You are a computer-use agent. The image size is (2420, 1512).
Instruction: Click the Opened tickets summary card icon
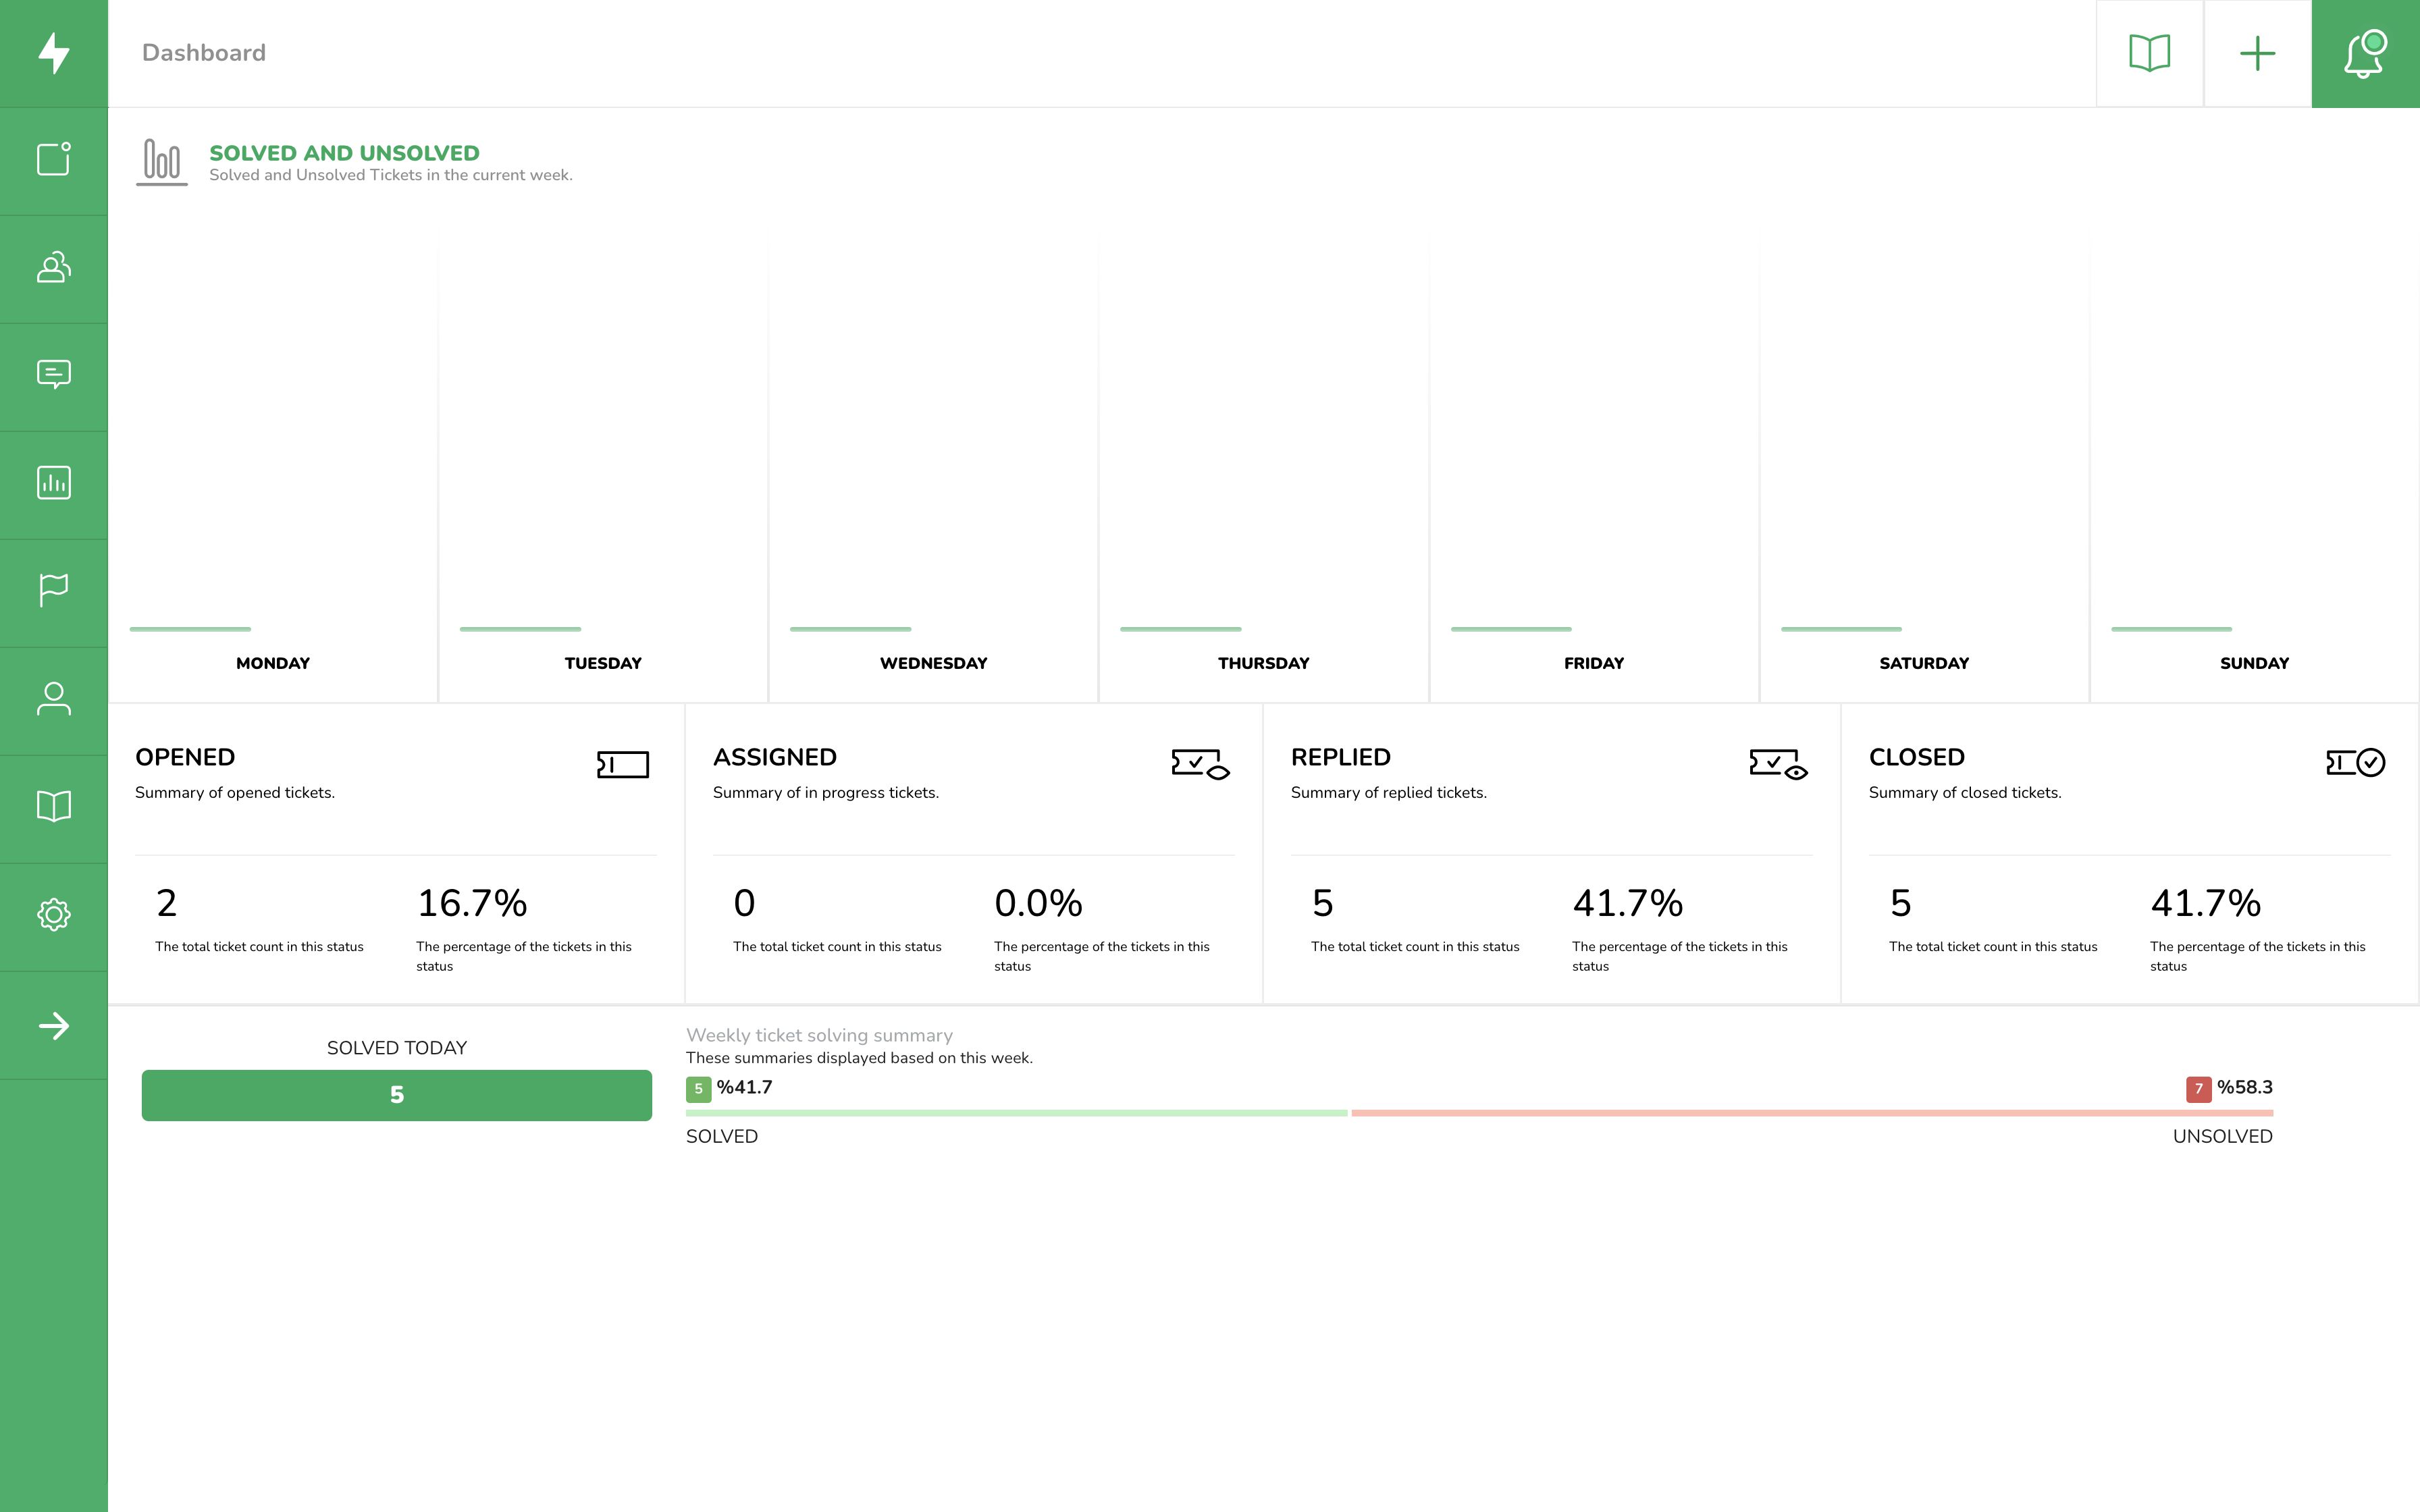point(623,765)
